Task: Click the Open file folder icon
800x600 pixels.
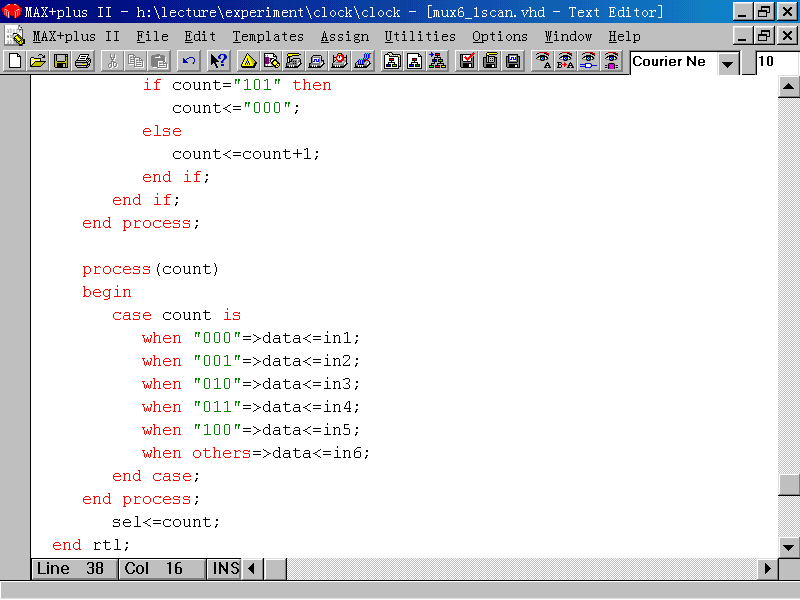Action: click(38, 62)
